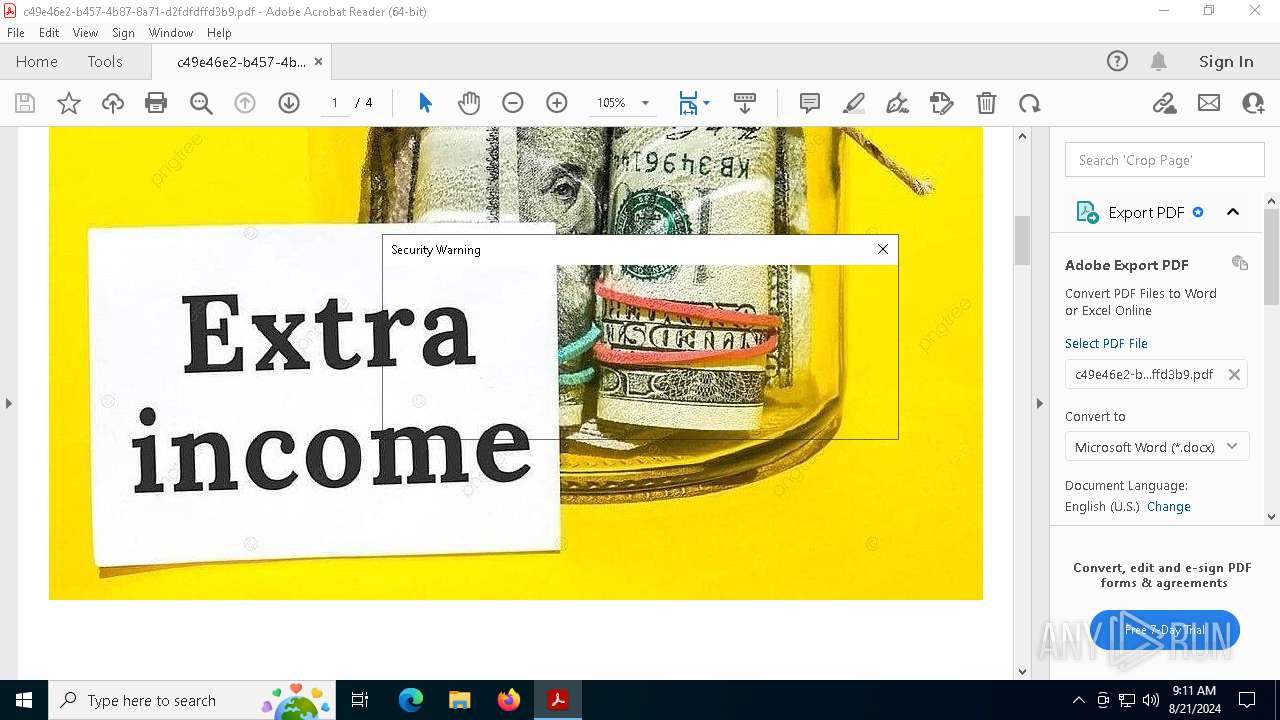Delete with the trash icon
The width and height of the screenshot is (1280, 720).
986,103
